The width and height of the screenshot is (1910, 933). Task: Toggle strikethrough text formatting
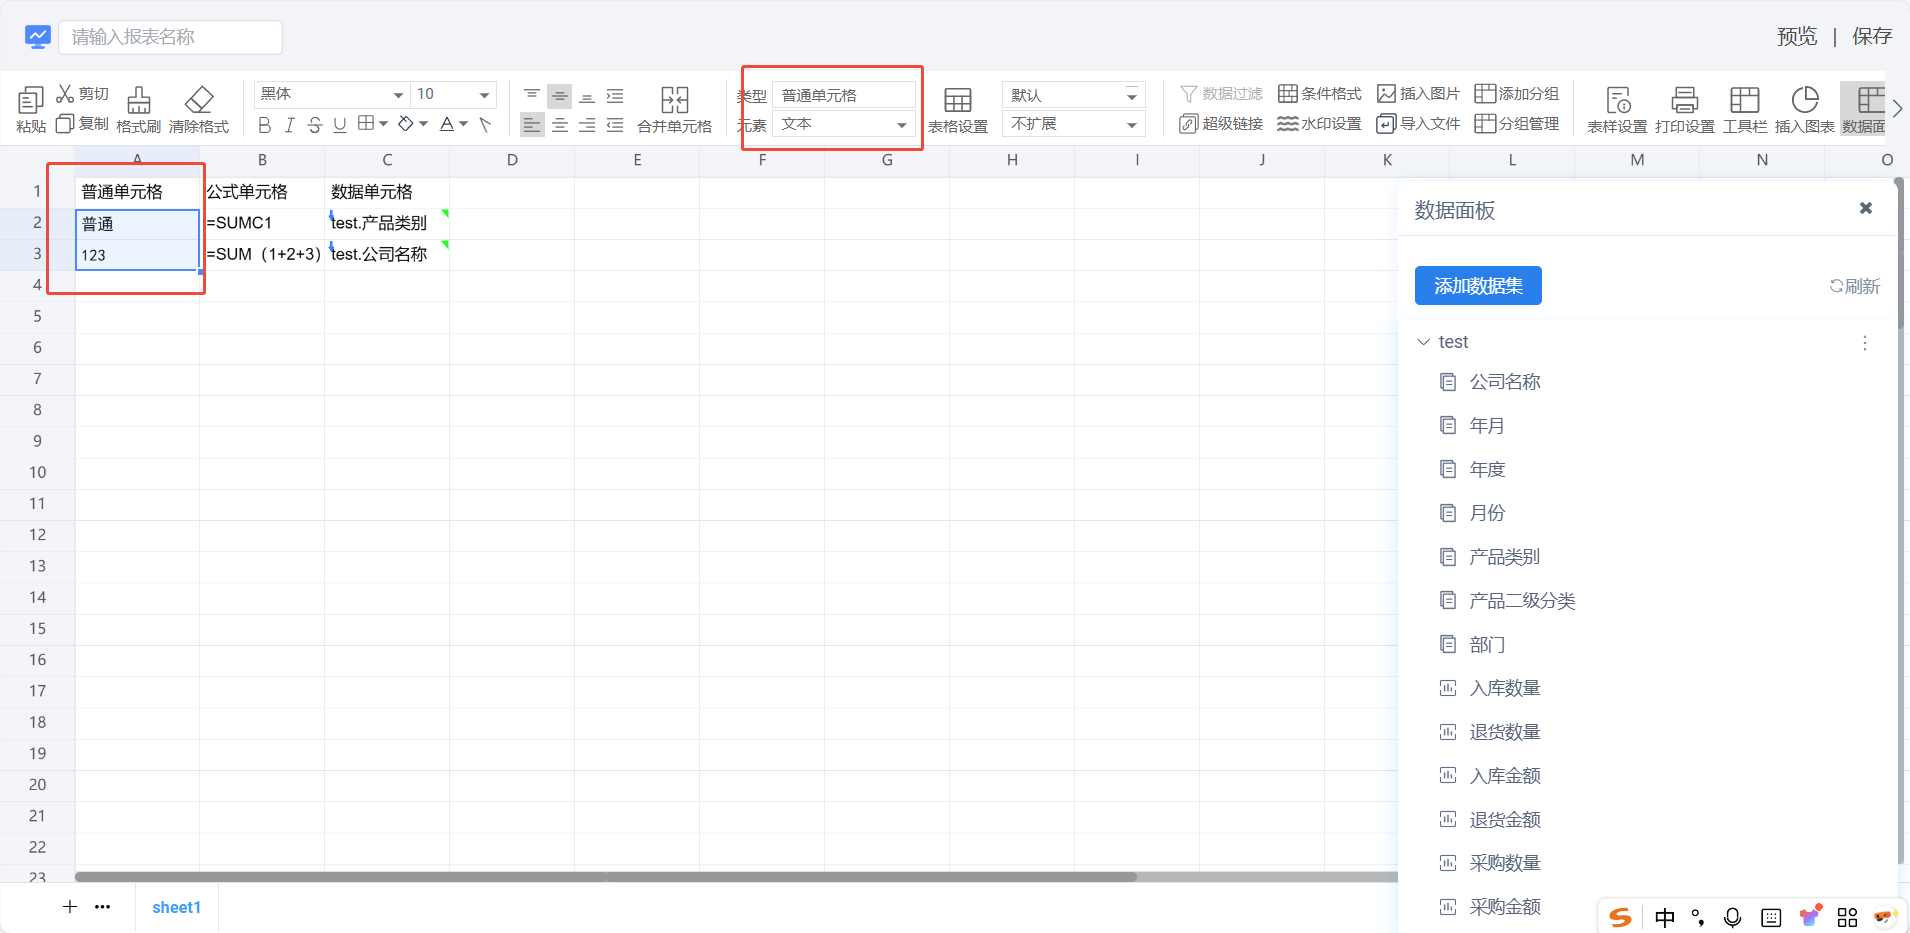[x=314, y=125]
